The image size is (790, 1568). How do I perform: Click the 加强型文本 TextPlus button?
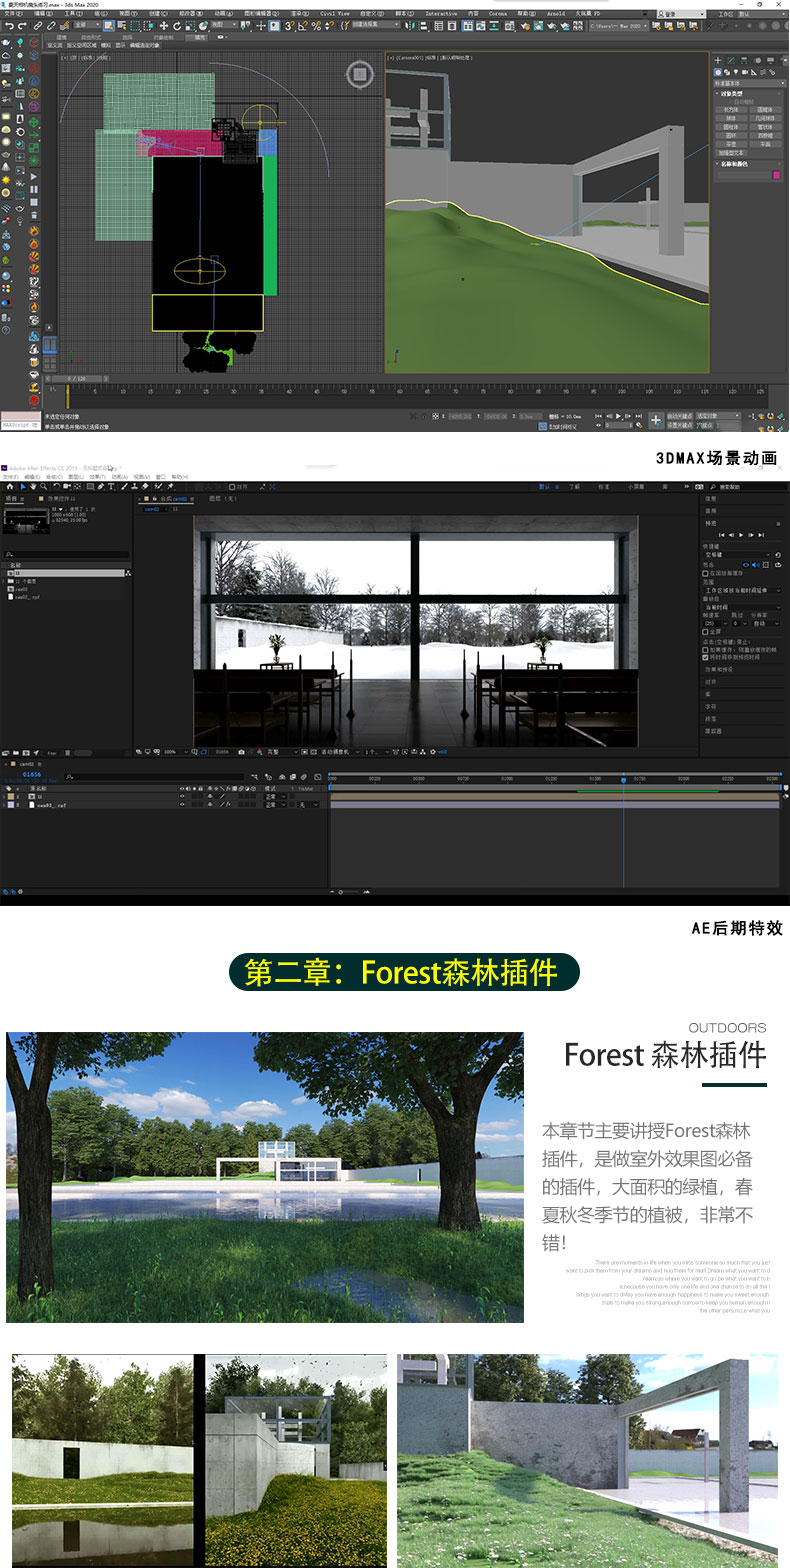pos(731,153)
